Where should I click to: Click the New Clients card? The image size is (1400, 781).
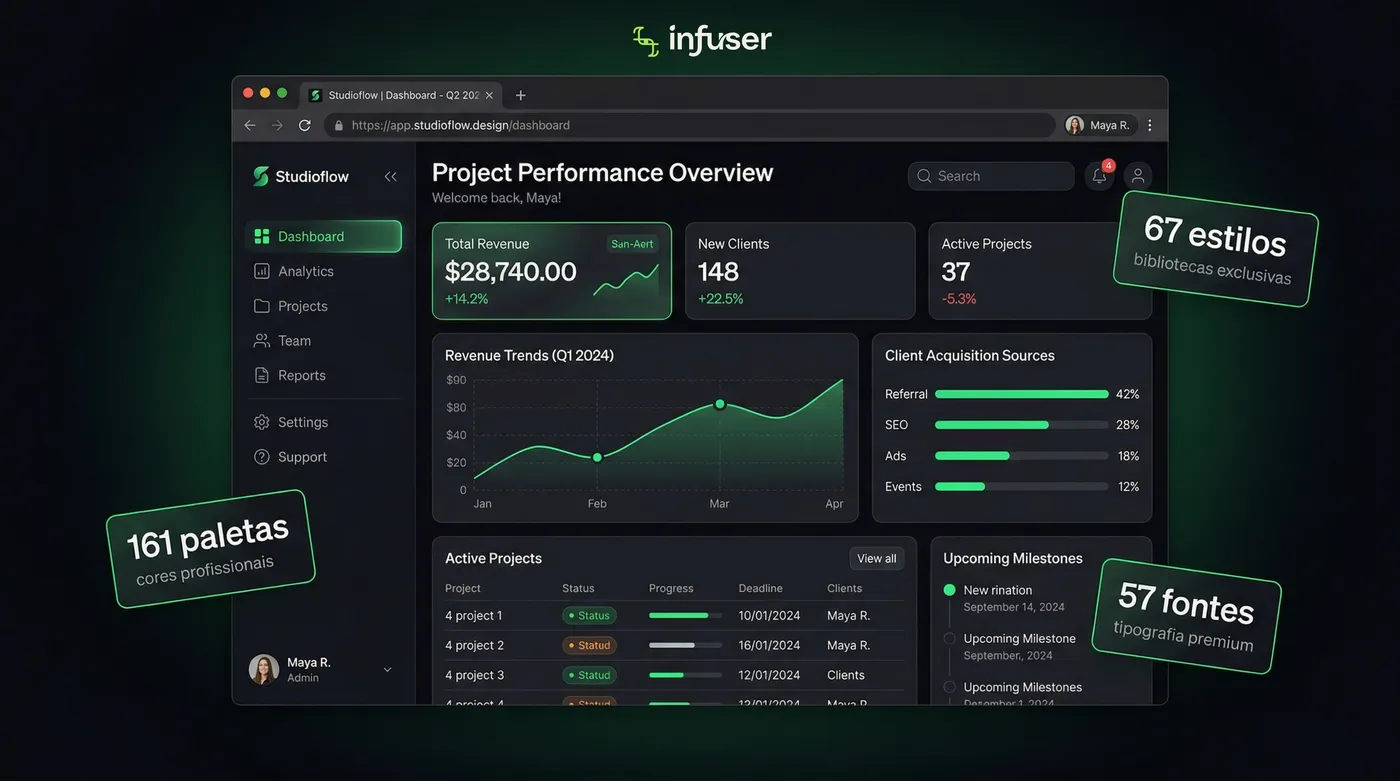pos(800,271)
